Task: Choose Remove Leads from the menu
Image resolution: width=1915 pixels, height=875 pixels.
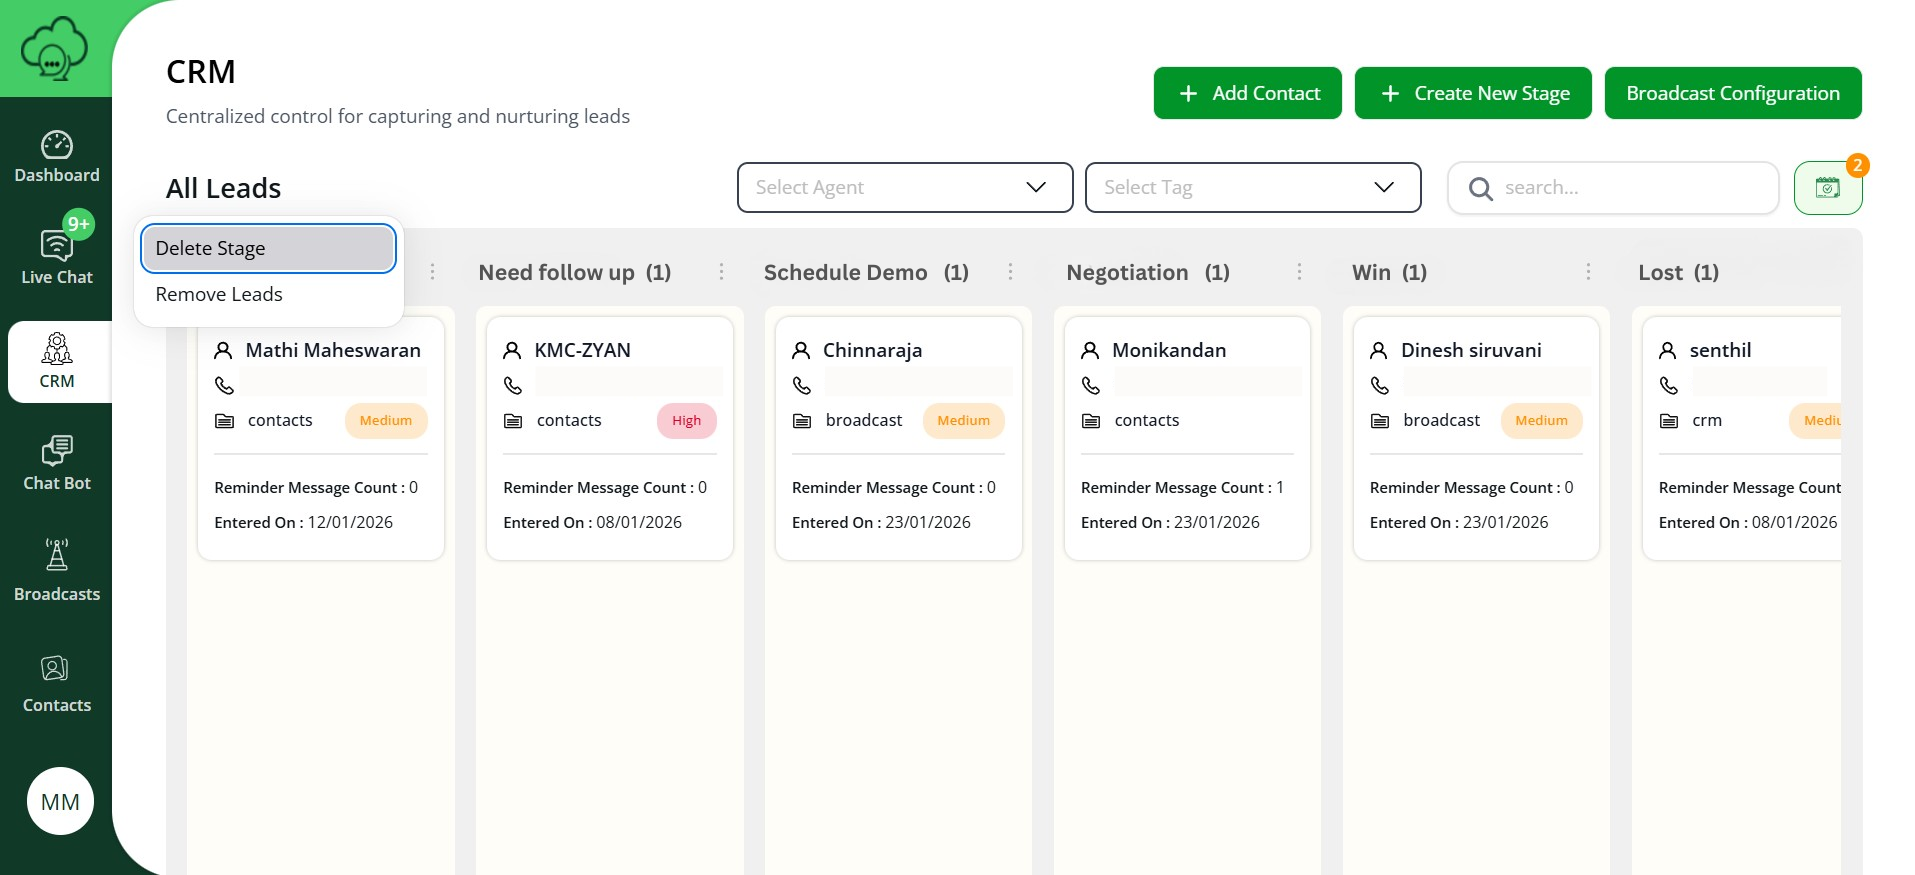Action: coord(219,295)
